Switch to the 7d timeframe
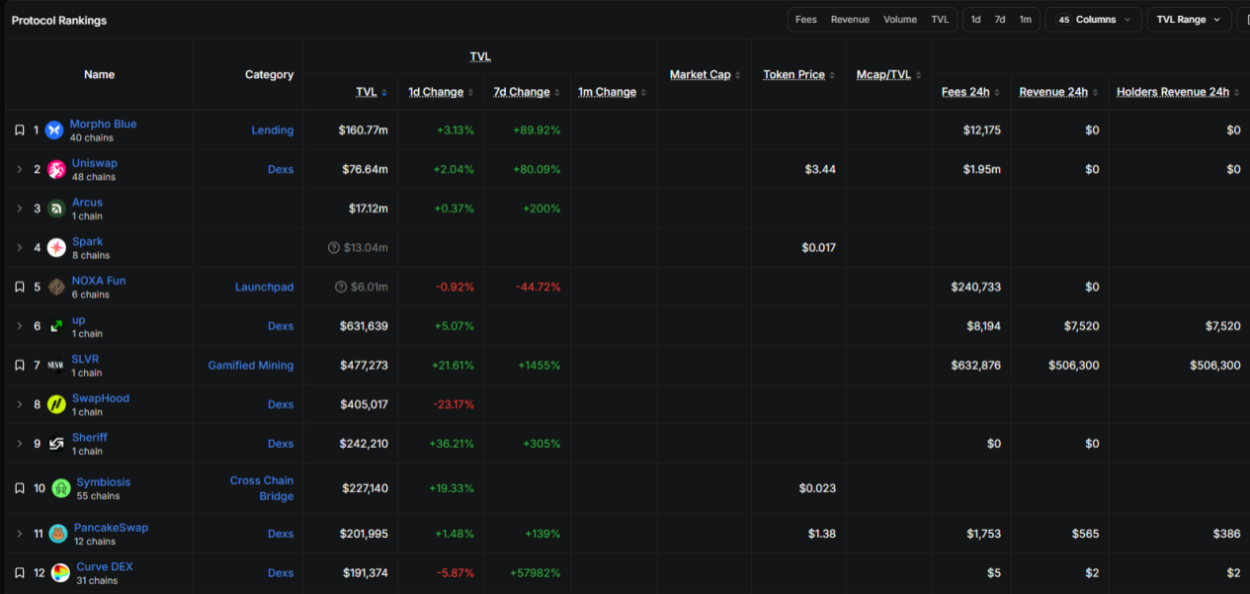Screen dimensions: 1250x594 (1000, 20)
